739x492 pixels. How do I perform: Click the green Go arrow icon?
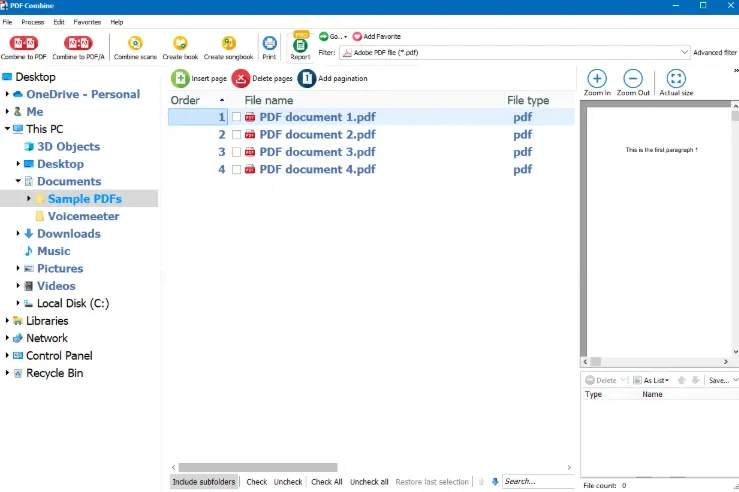(323, 36)
